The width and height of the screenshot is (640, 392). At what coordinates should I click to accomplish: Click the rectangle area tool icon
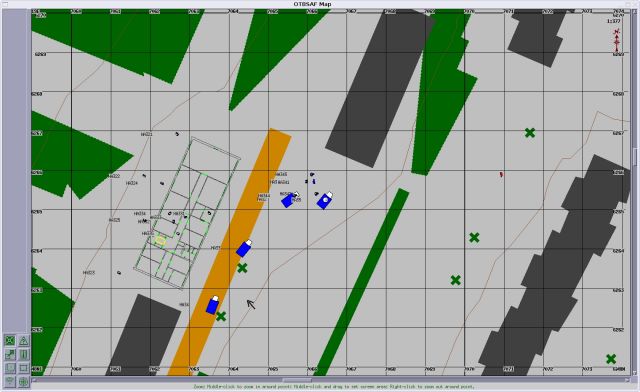click(x=24, y=368)
